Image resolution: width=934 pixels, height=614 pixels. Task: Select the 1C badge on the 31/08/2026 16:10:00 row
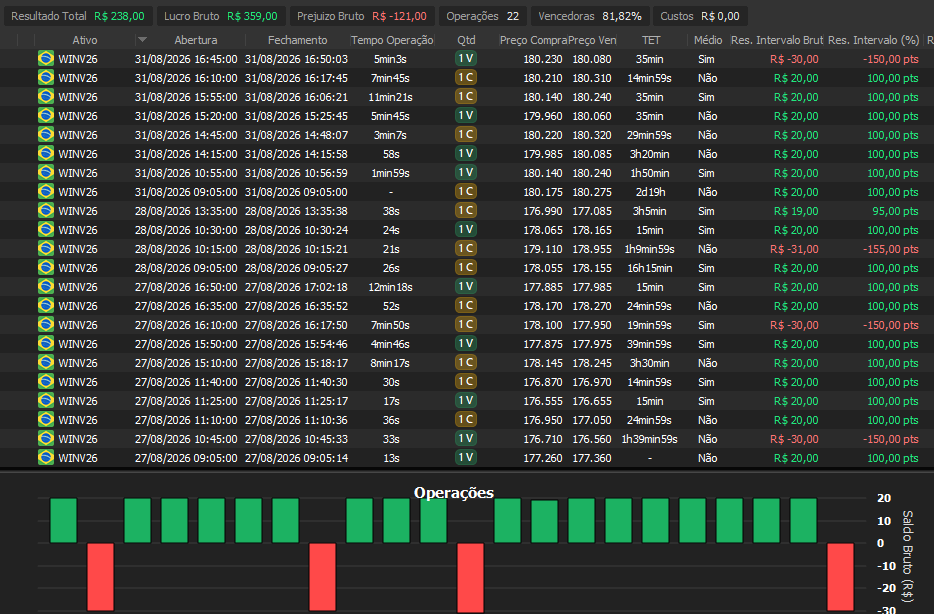pos(466,77)
